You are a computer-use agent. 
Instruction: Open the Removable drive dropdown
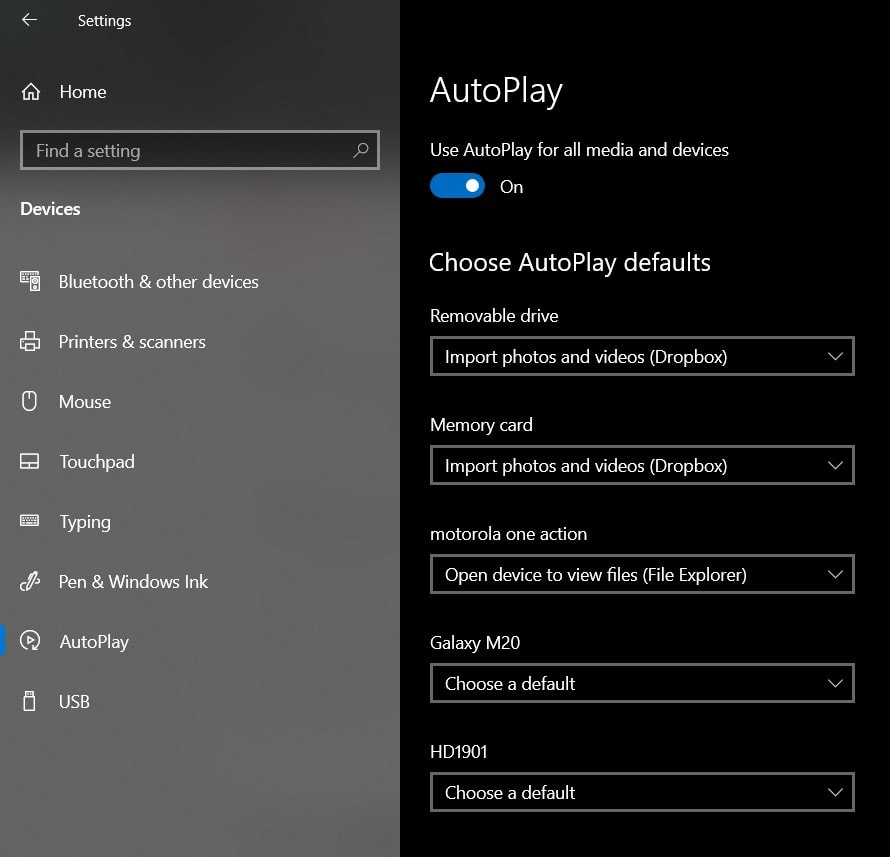point(642,356)
